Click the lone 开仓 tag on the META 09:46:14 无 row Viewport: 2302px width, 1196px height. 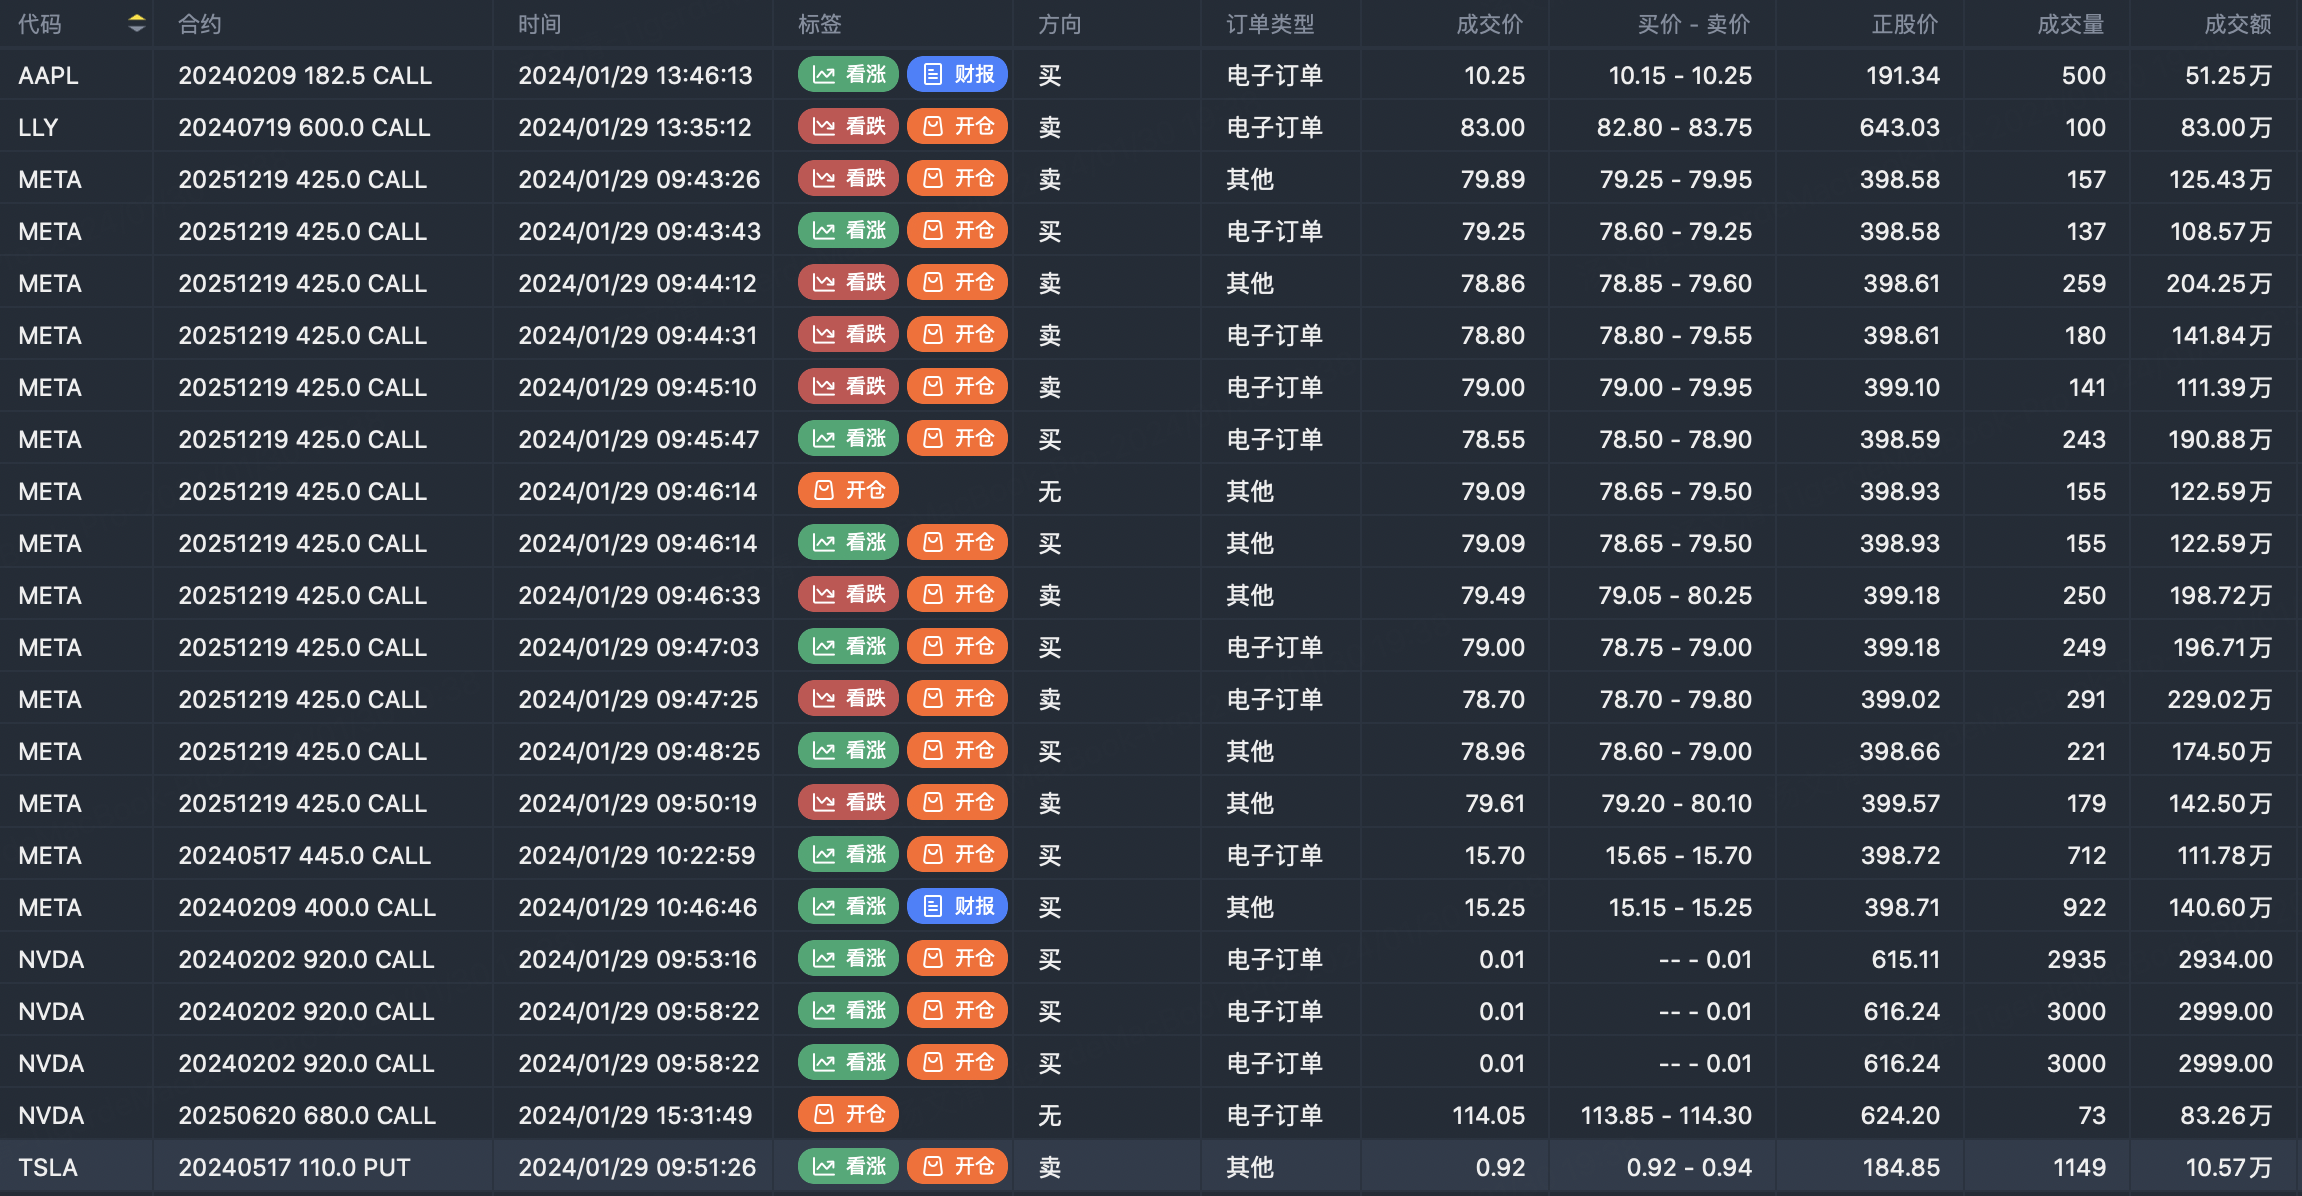click(848, 491)
